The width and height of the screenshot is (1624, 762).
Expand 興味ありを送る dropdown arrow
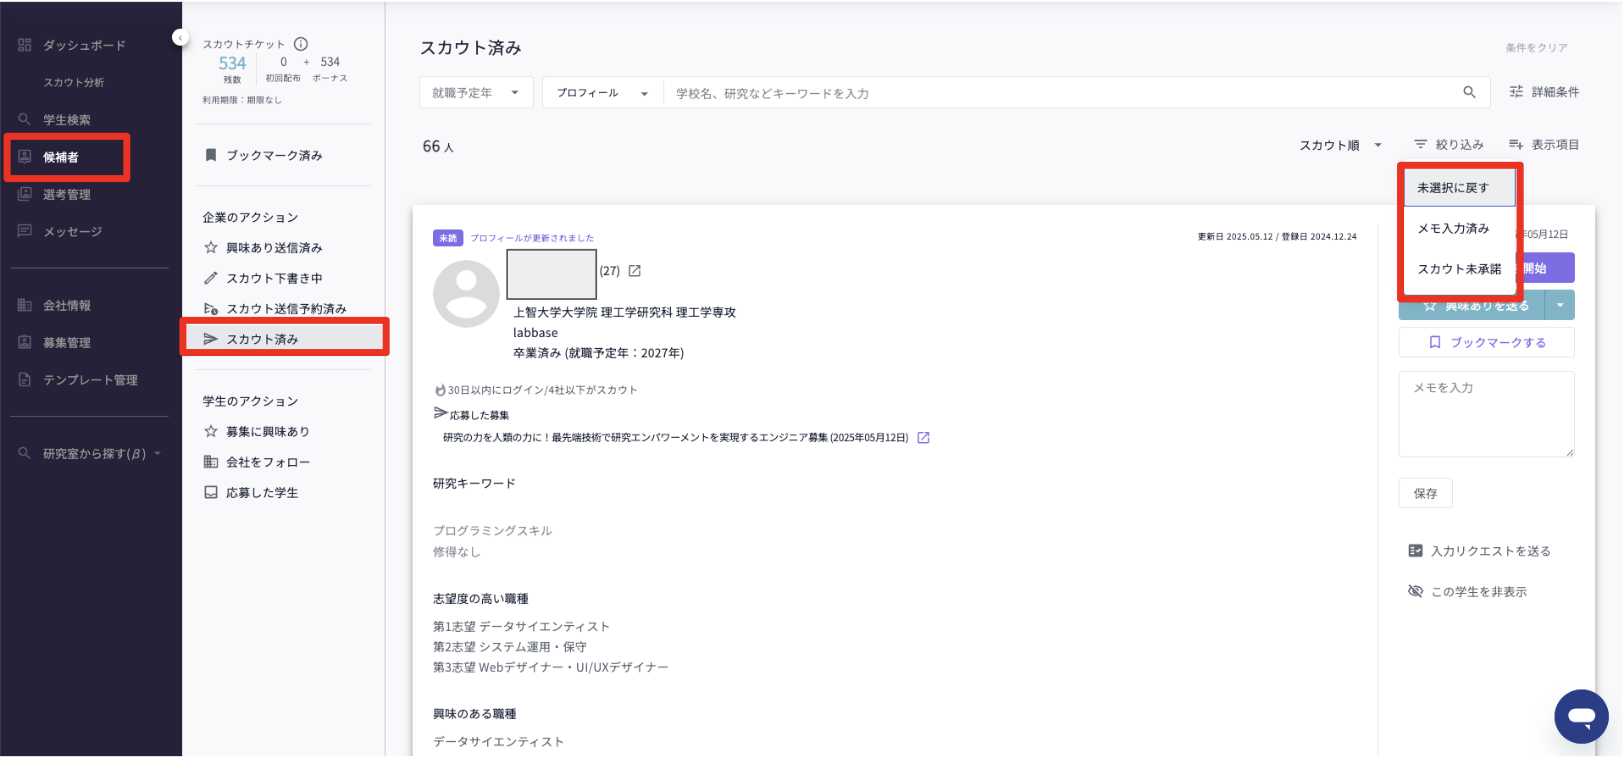1560,305
